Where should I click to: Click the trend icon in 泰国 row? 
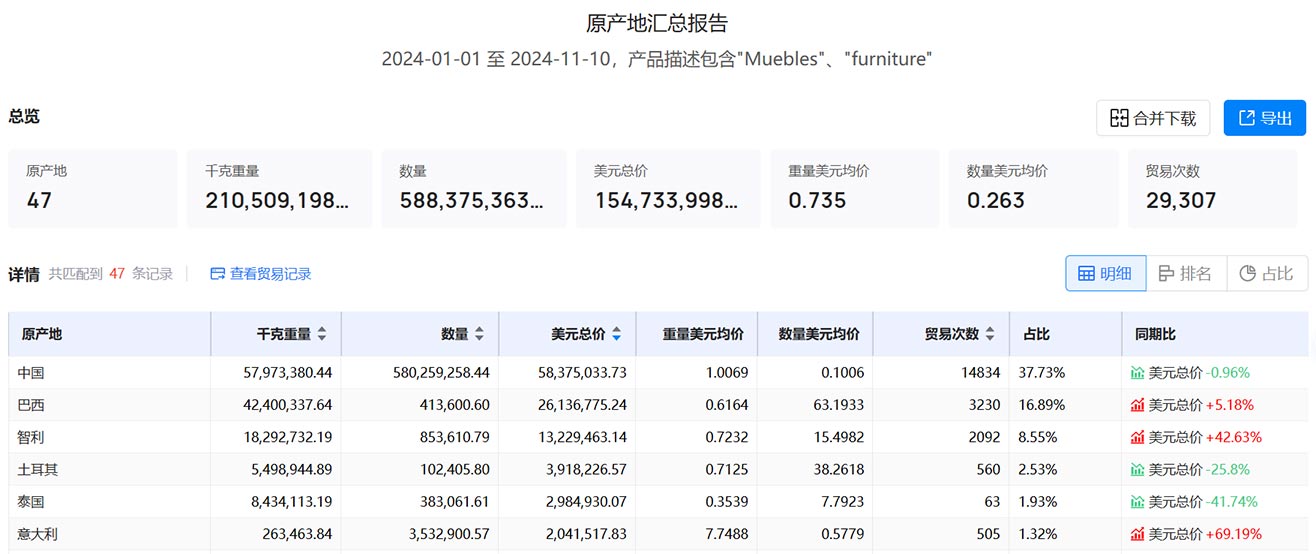click(x=1137, y=502)
